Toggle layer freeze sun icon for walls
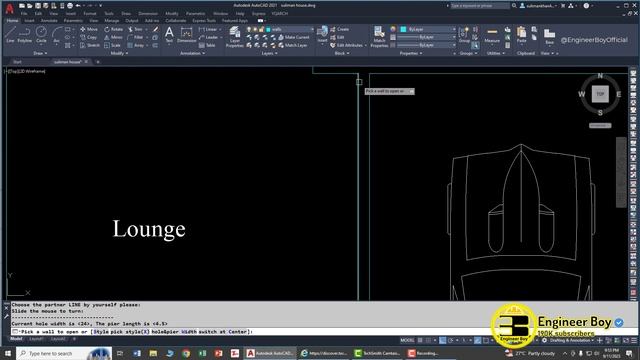Viewport: 640px width, 360px height. pos(255,29)
